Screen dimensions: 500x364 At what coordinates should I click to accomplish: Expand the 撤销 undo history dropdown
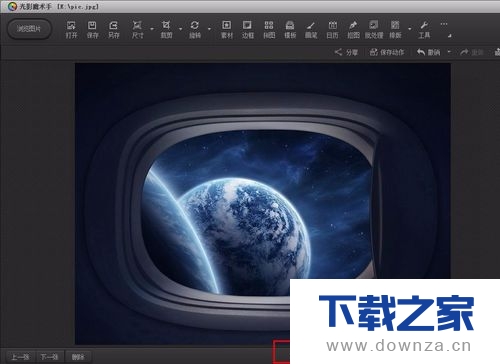(x=449, y=52)
